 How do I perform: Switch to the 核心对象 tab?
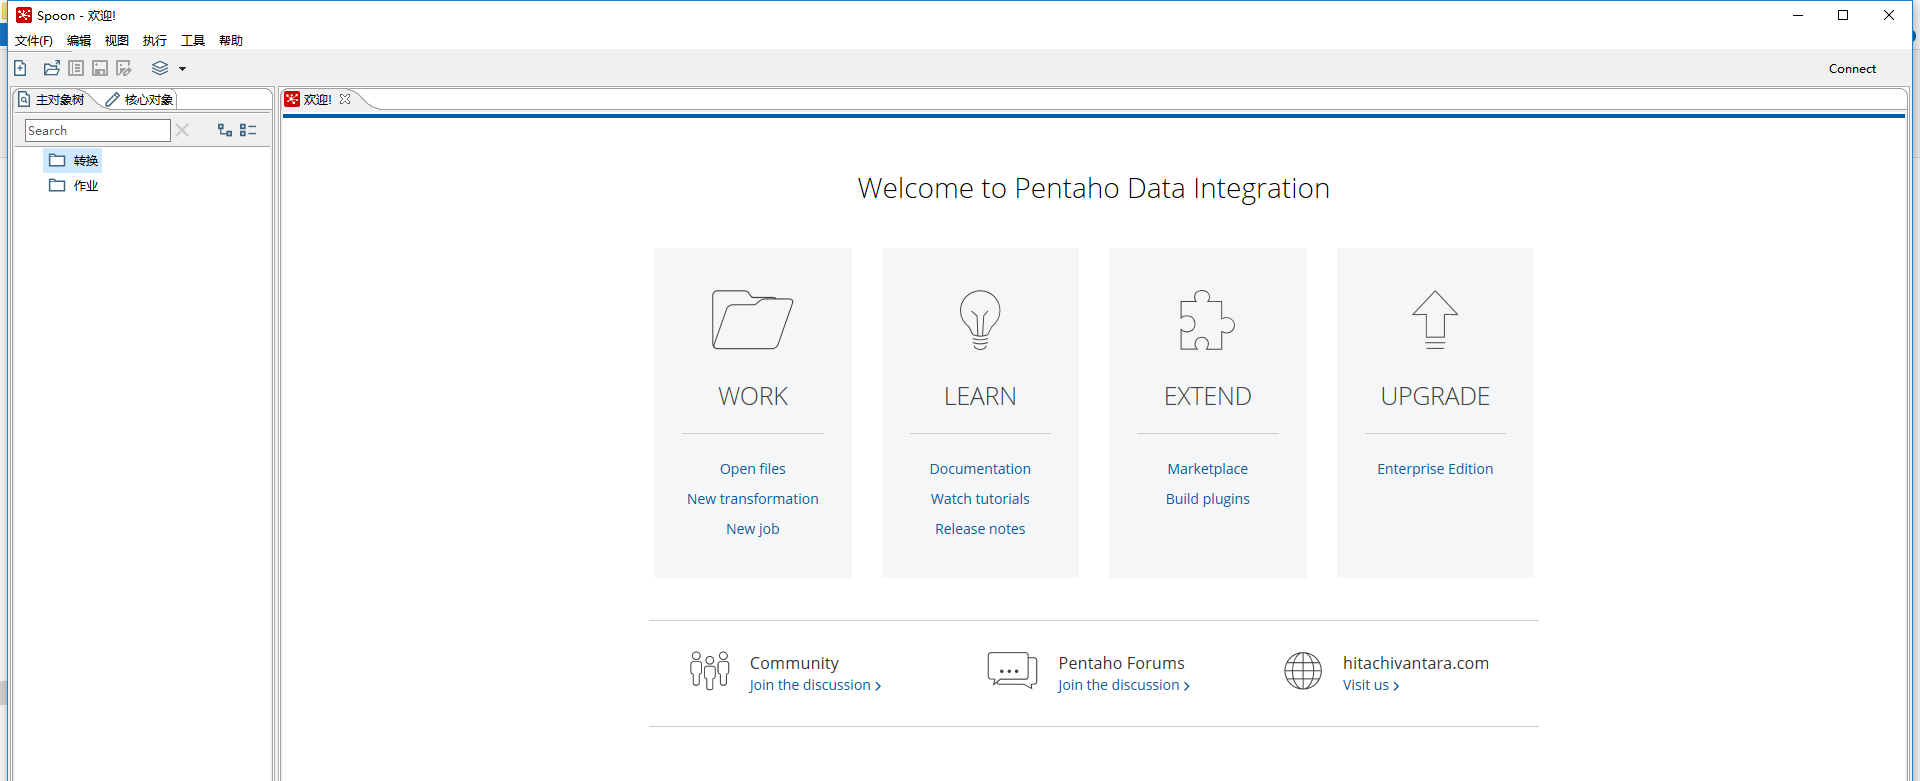(x=140, y=99)
